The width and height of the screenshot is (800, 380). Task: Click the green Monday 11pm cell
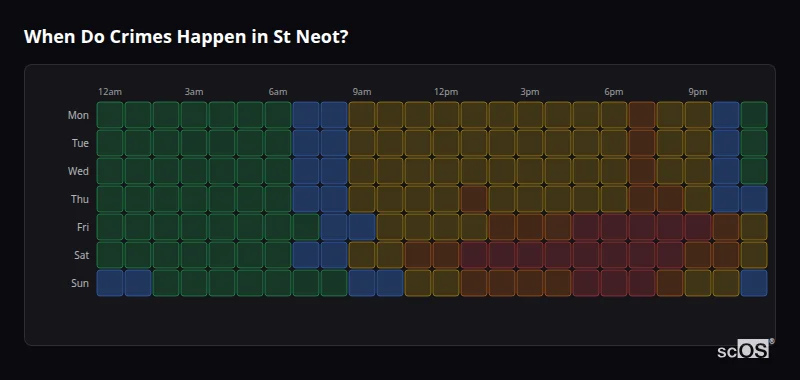[x=754, y=115]
